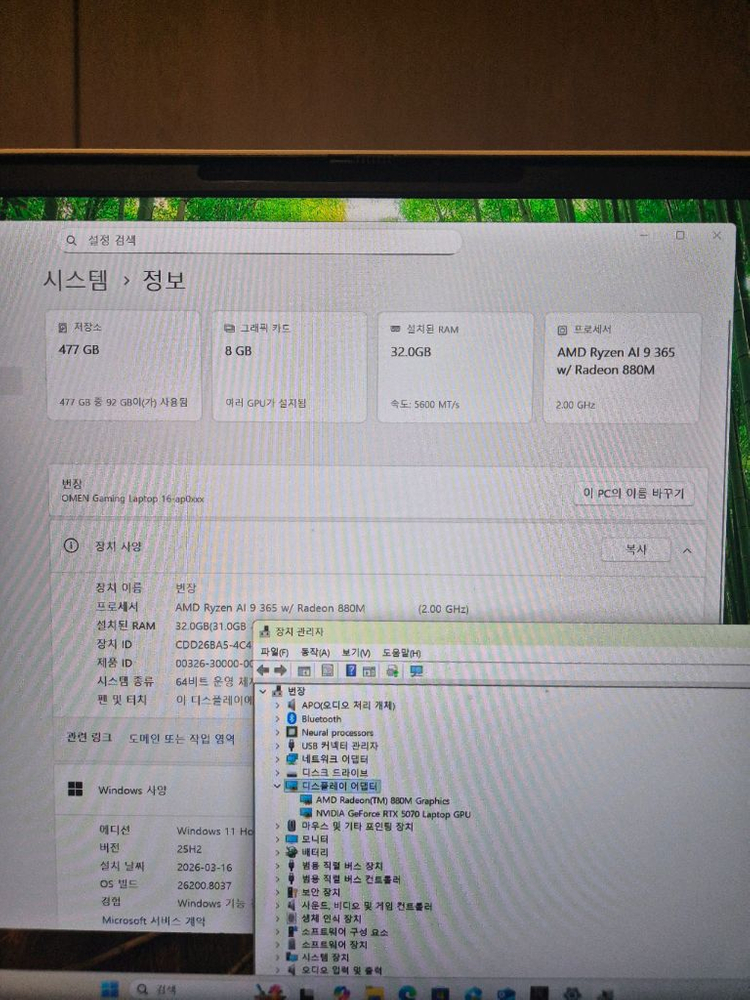Expand the USB 커넥터 관리자 node
The width and height of the screenshot is (750, 1000).
(277, 746)
